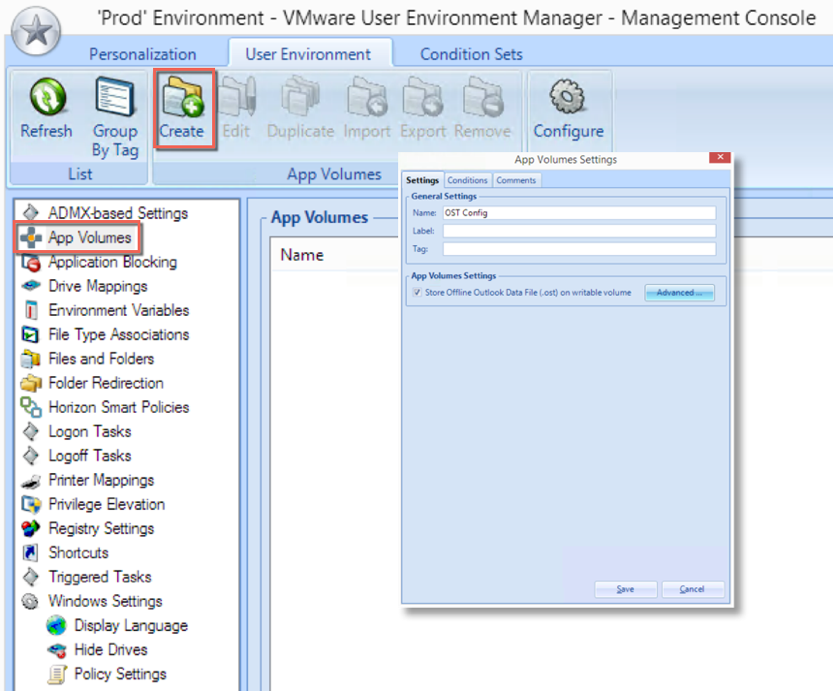
Task: Select the Environment Variables icon
Action: (31, 310)
